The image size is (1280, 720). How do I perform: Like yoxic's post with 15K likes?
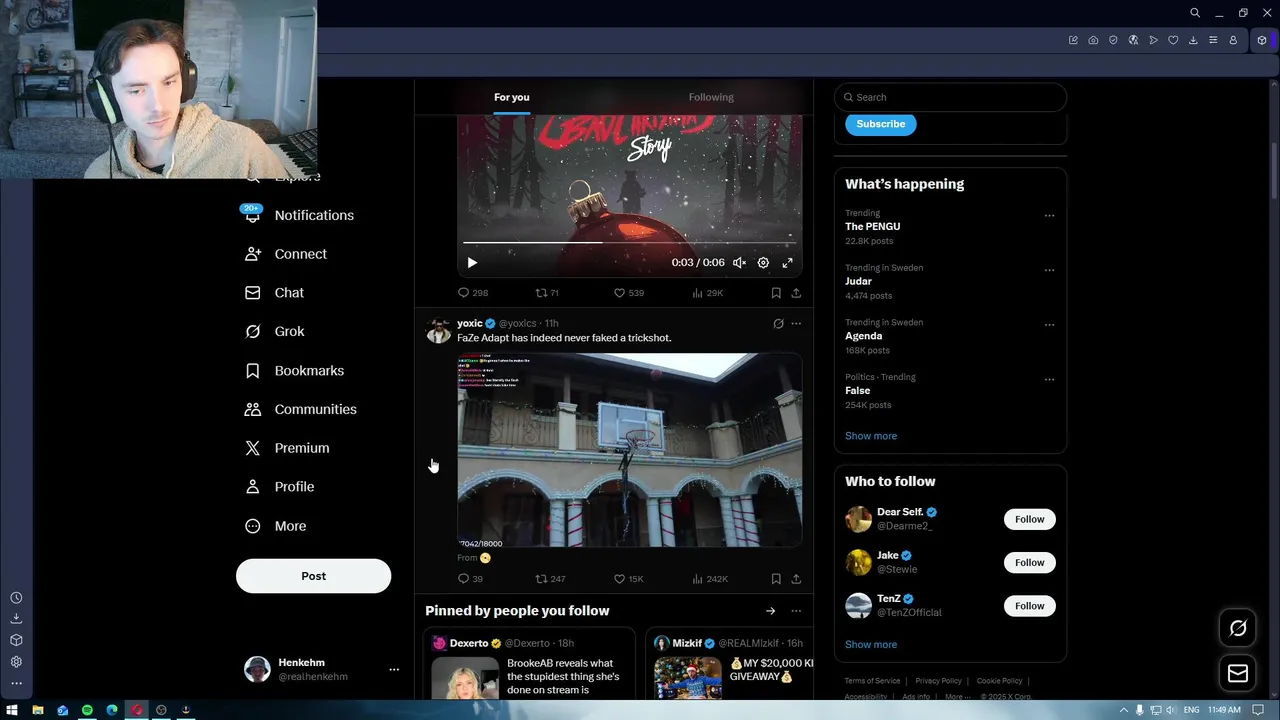click(628, 579)
